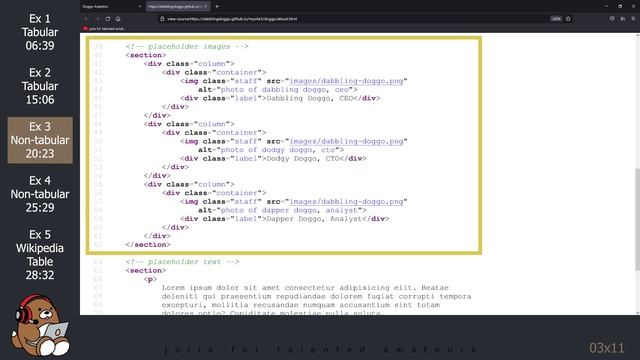Open 'julia for talented amateurs' bookmark
The width and height of the screenshot is (640, 360).
pos(104,29)
